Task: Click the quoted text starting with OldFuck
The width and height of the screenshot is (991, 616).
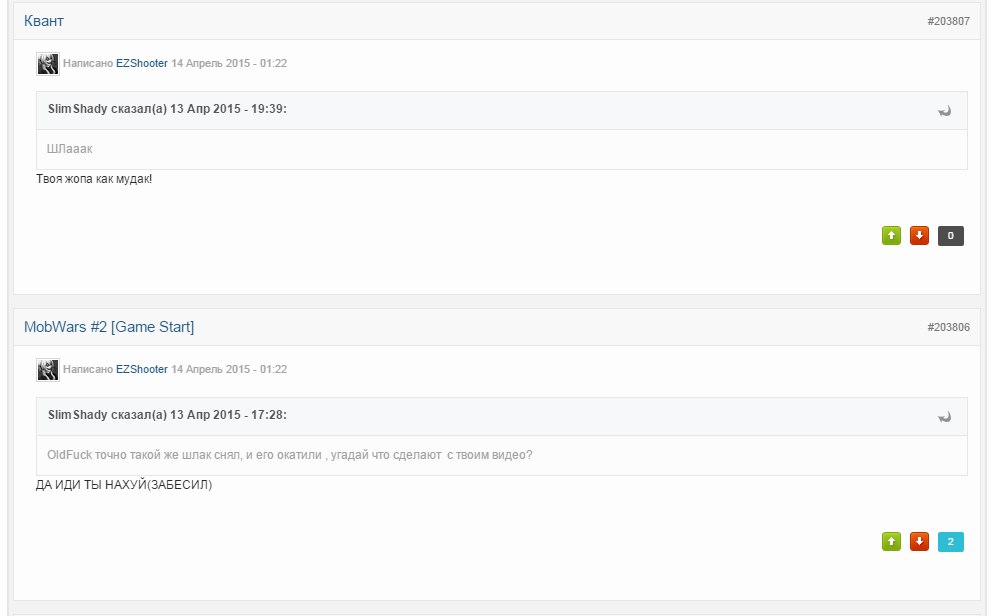Action: pos(289,455)
